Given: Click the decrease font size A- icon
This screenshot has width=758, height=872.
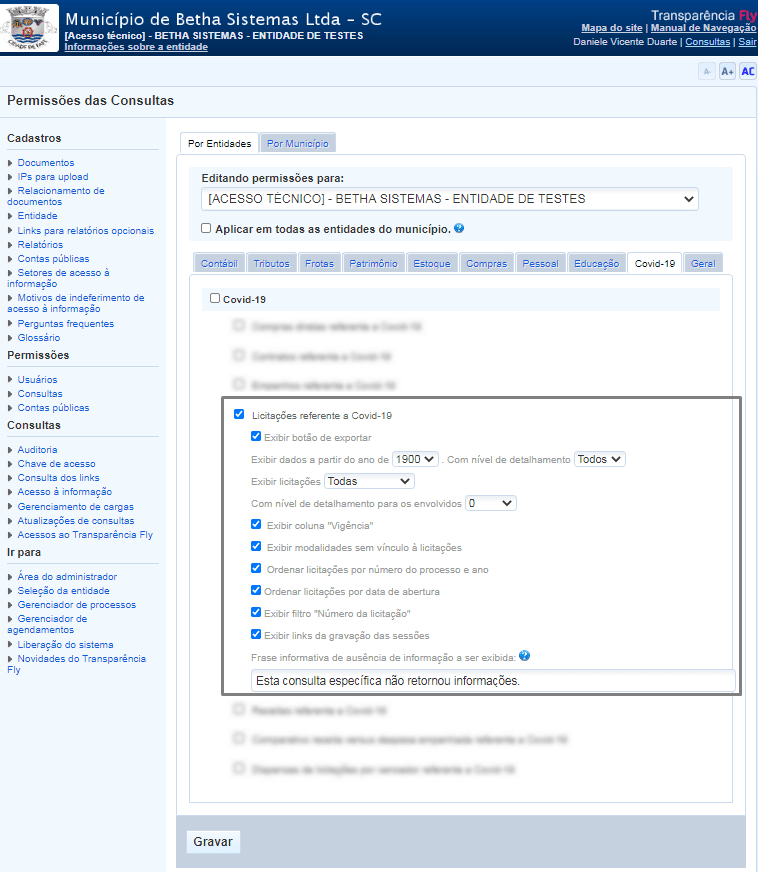Looking at the screenshot, I should (x=707, y=71).
